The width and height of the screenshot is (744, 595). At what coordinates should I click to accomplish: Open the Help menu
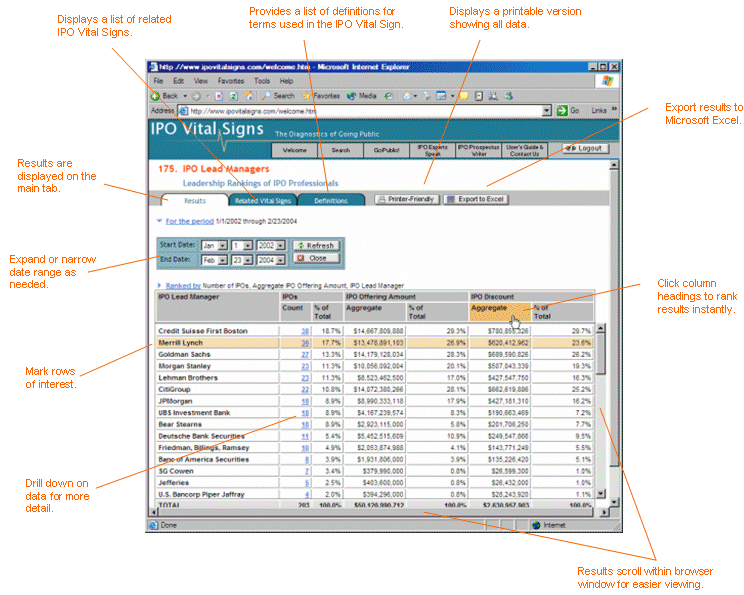pos(286,81)
